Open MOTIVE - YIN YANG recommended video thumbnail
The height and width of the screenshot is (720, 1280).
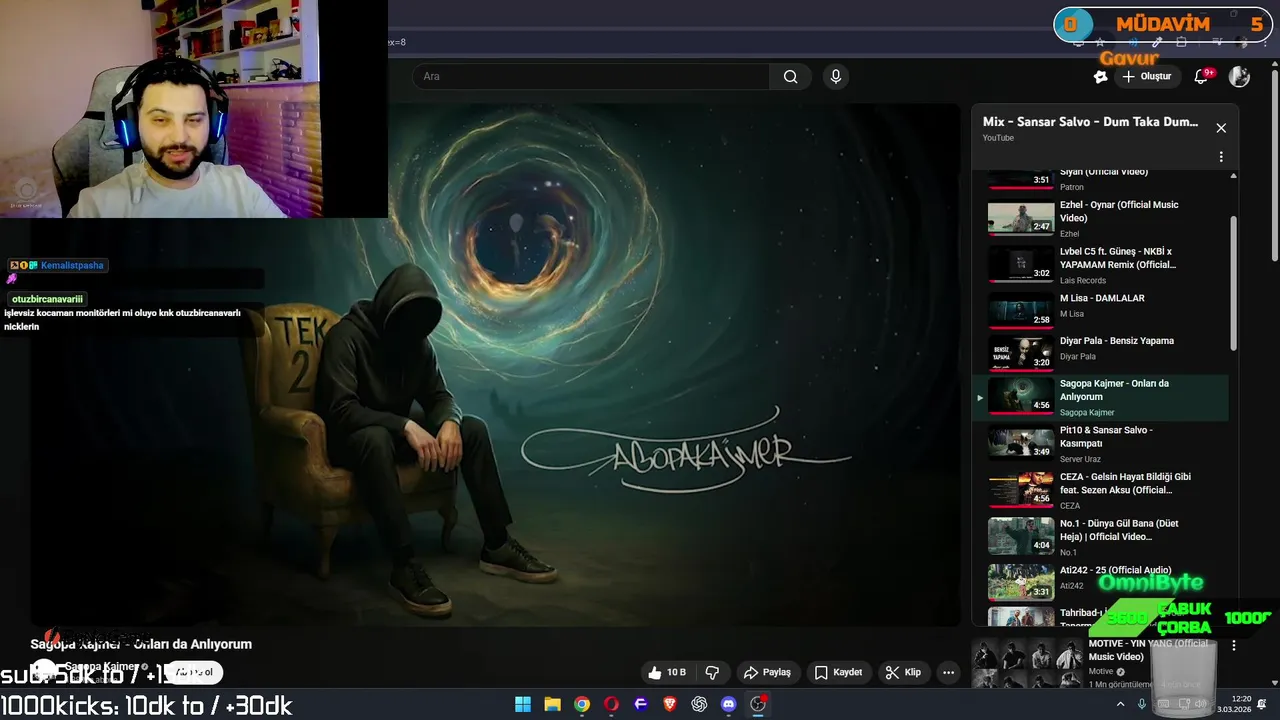click(x=1027, y=664)
